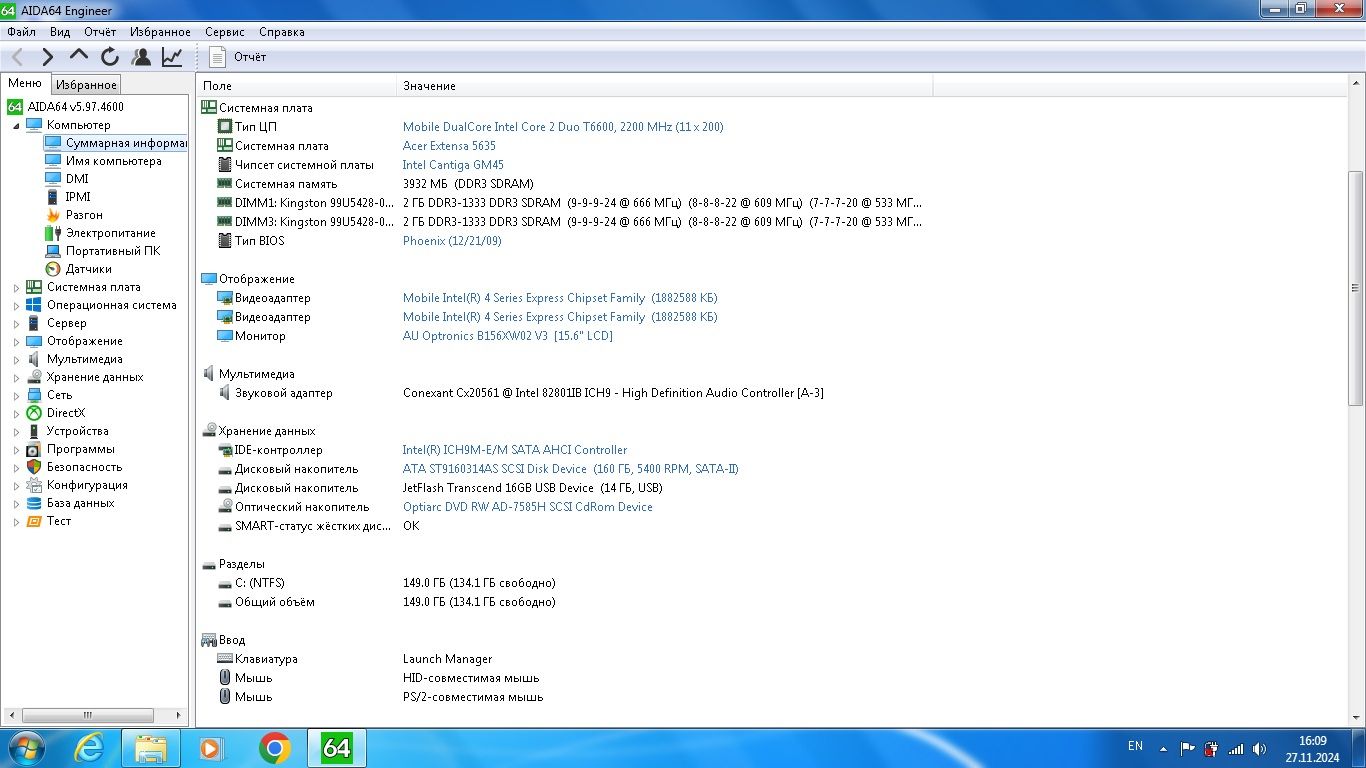
Task: Expand the Системная плата tree node
Action: (16, 288)
